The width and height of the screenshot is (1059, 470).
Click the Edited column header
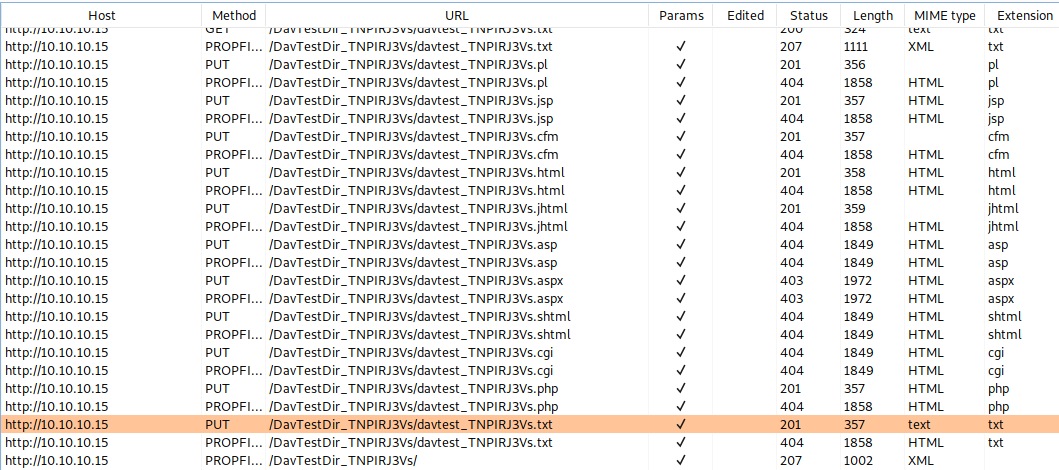(745, 15)
